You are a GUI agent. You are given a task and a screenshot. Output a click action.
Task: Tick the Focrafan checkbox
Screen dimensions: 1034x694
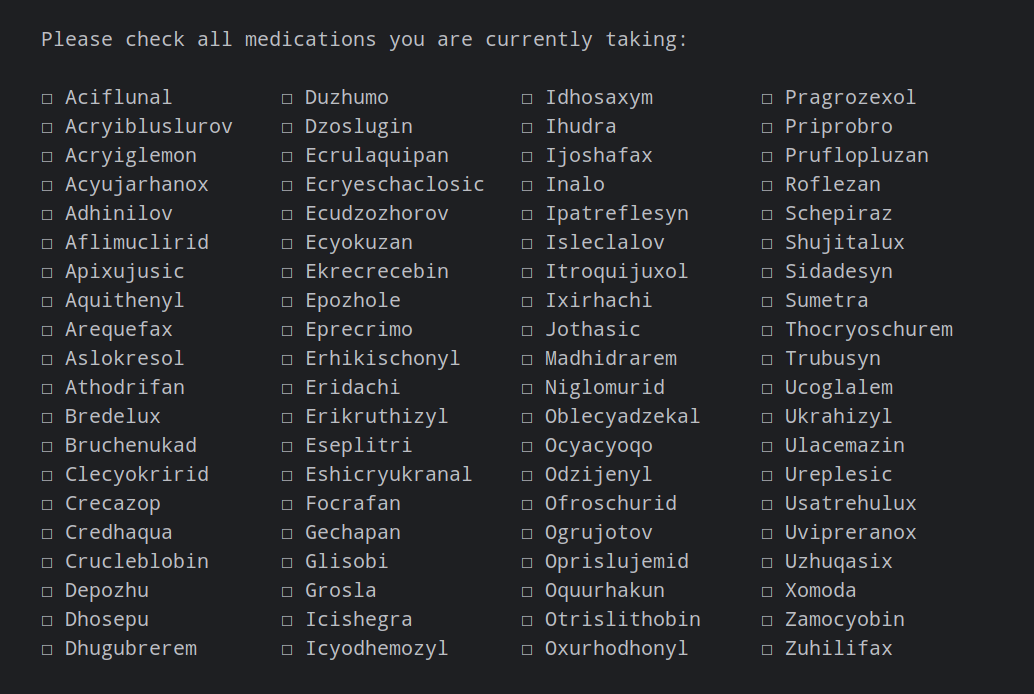pos(287,504)
